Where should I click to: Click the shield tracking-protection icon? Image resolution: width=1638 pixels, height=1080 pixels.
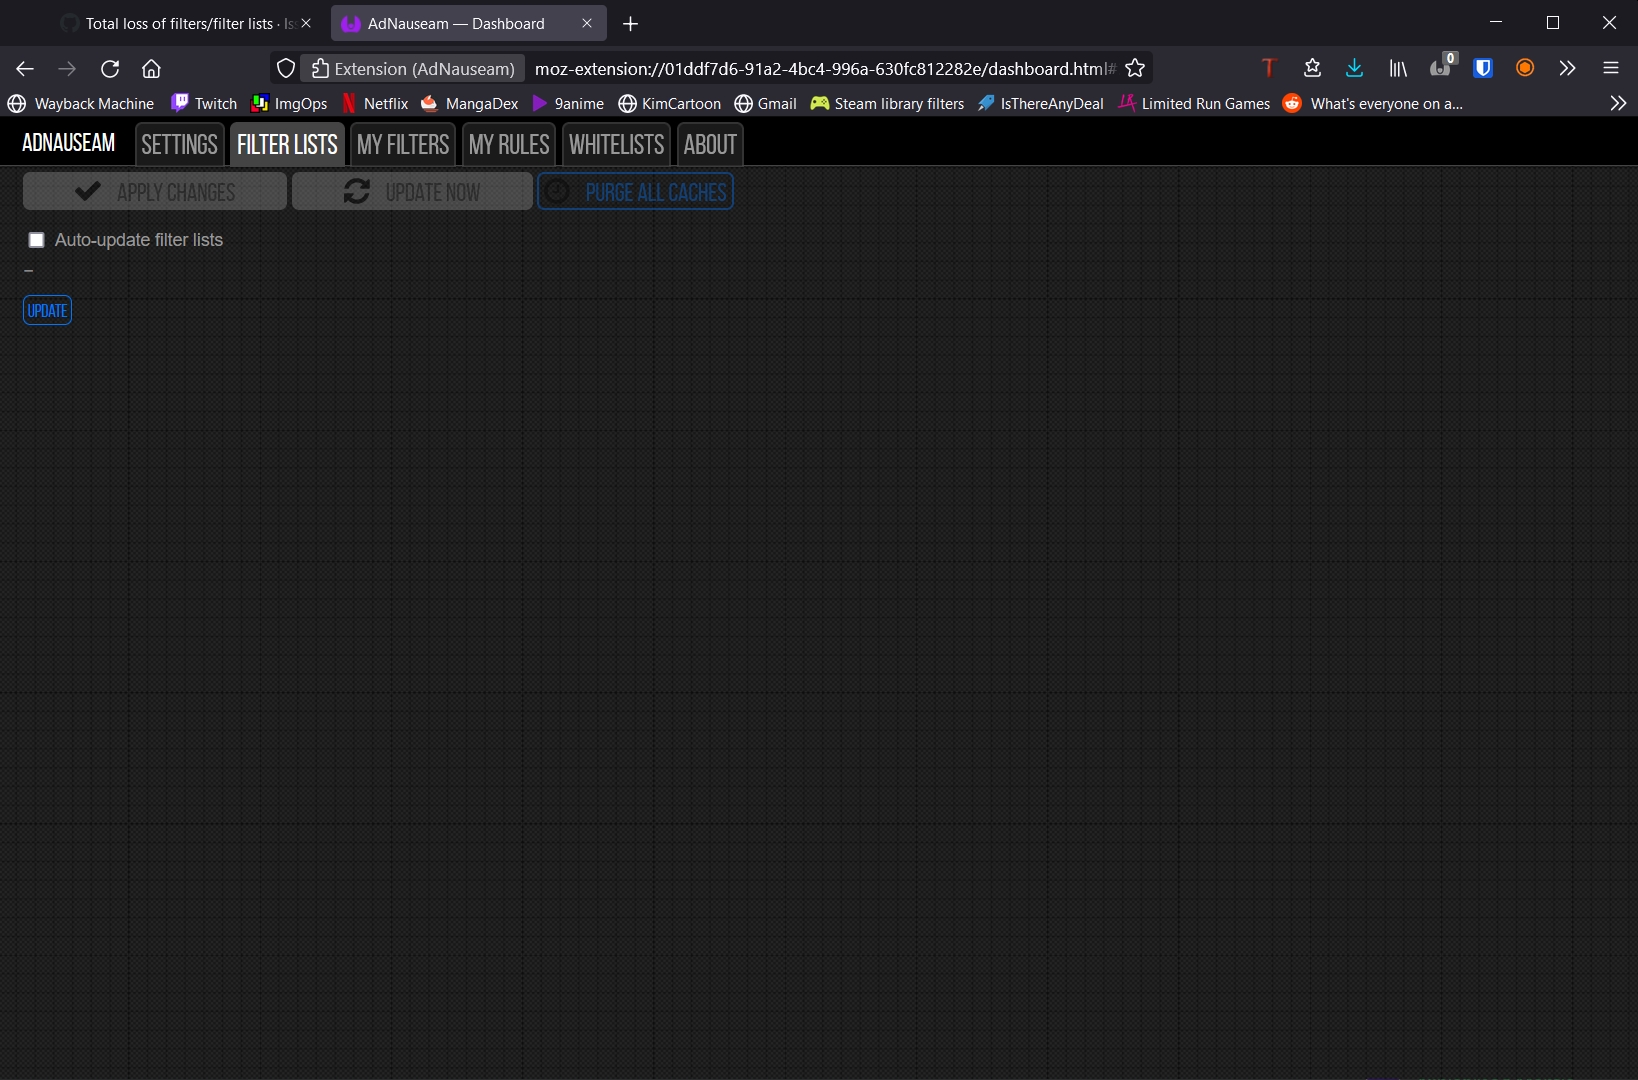click(286, 68)
